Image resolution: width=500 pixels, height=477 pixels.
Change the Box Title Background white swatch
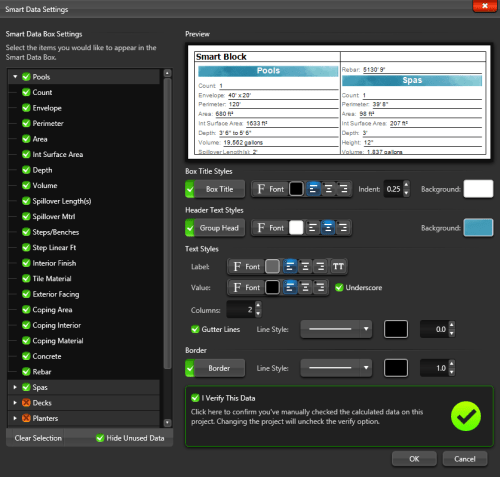pos(478,189)
